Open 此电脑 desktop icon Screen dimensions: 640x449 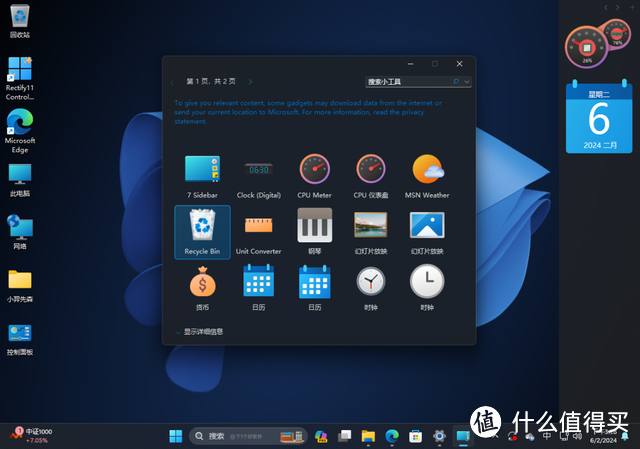point(20,180)
